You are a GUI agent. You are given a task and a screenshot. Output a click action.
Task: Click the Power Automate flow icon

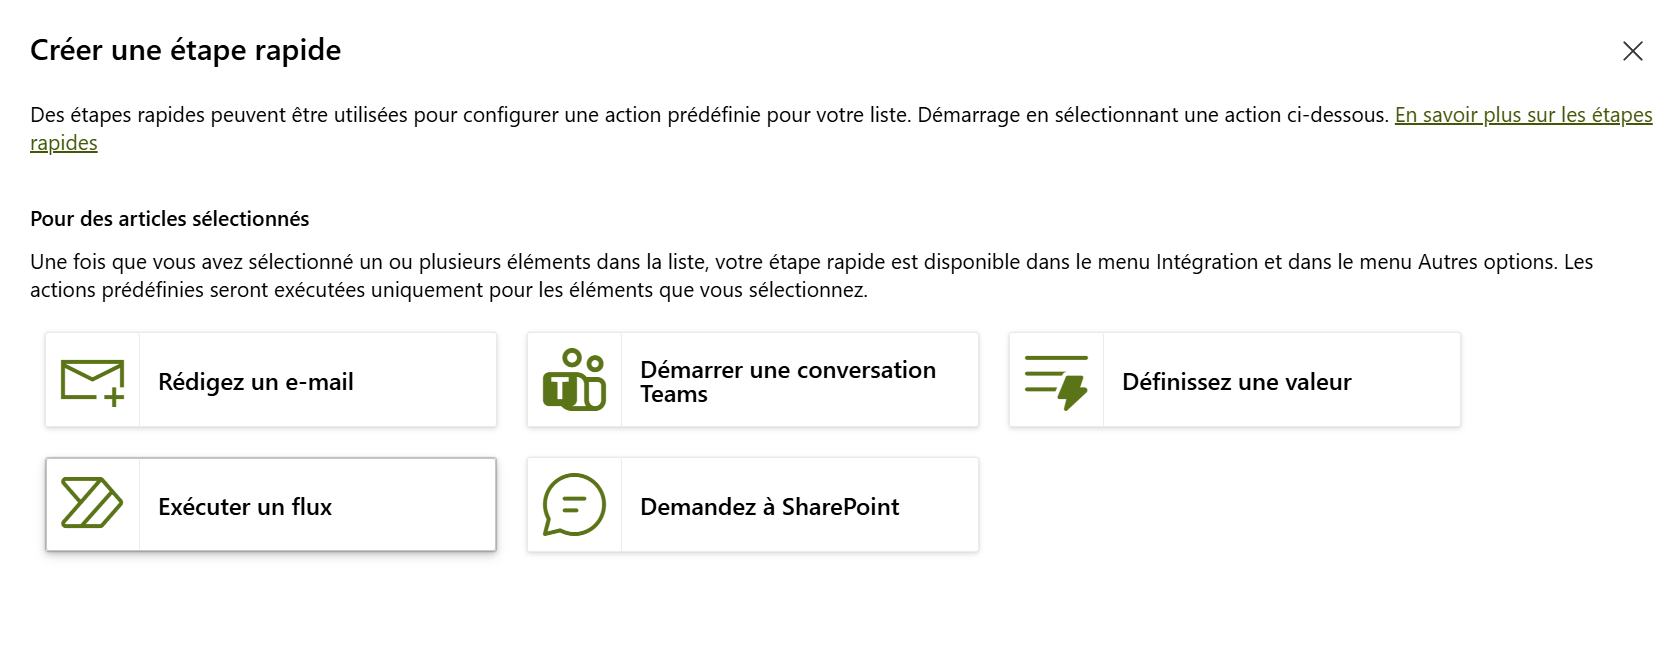[x=92, y=503]
